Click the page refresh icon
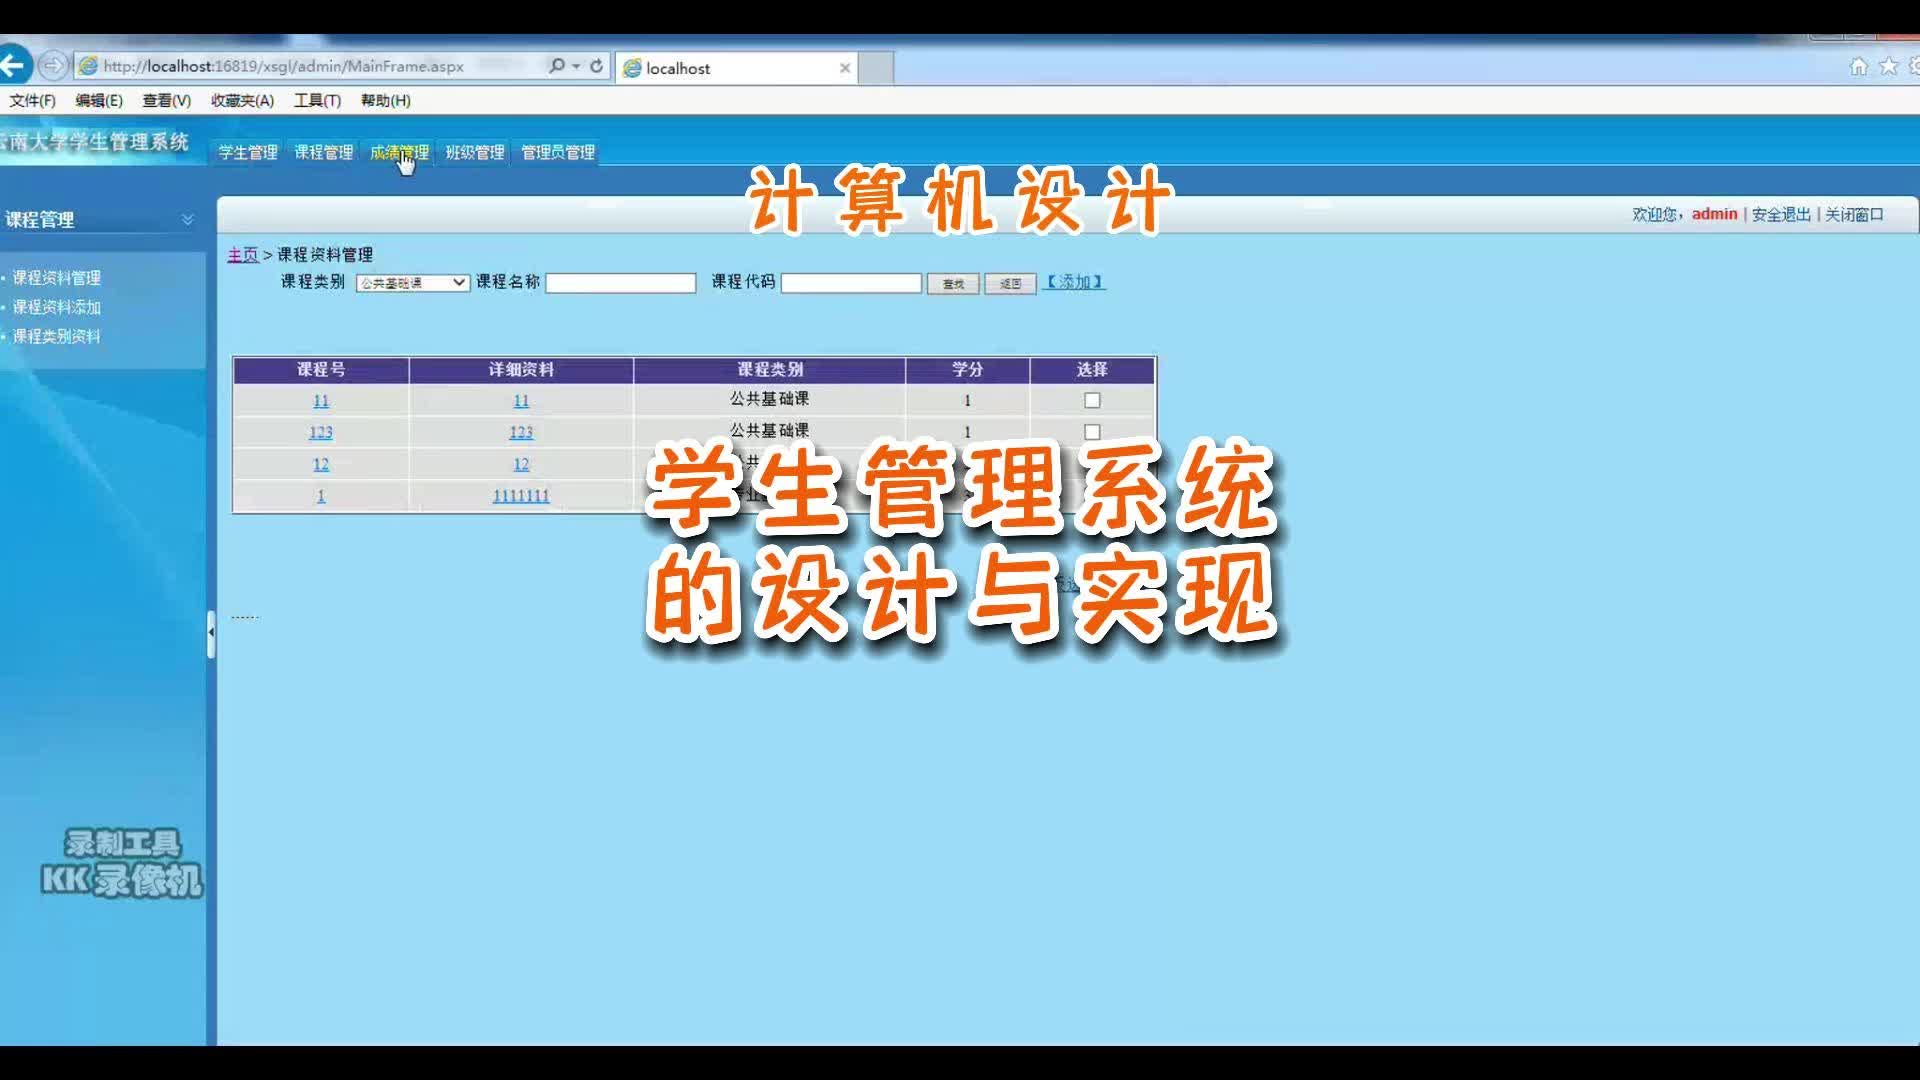This screenshot has height=1080, width=1920. pos(597,66)
